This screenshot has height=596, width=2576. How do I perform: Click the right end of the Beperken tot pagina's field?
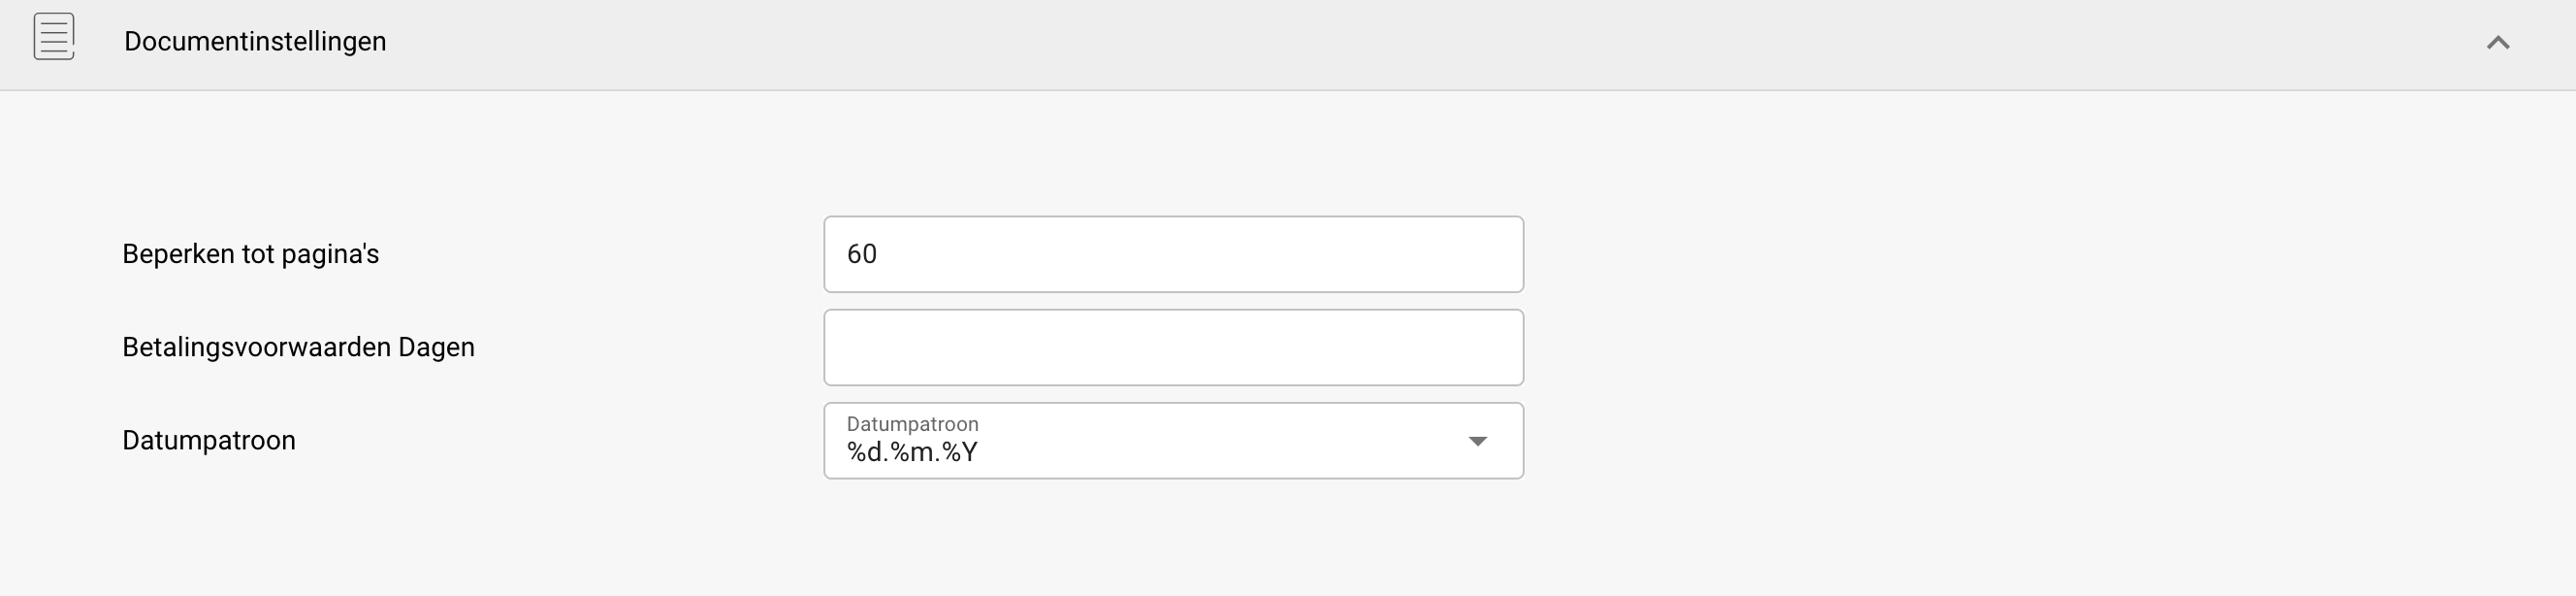pos(1480,254)
